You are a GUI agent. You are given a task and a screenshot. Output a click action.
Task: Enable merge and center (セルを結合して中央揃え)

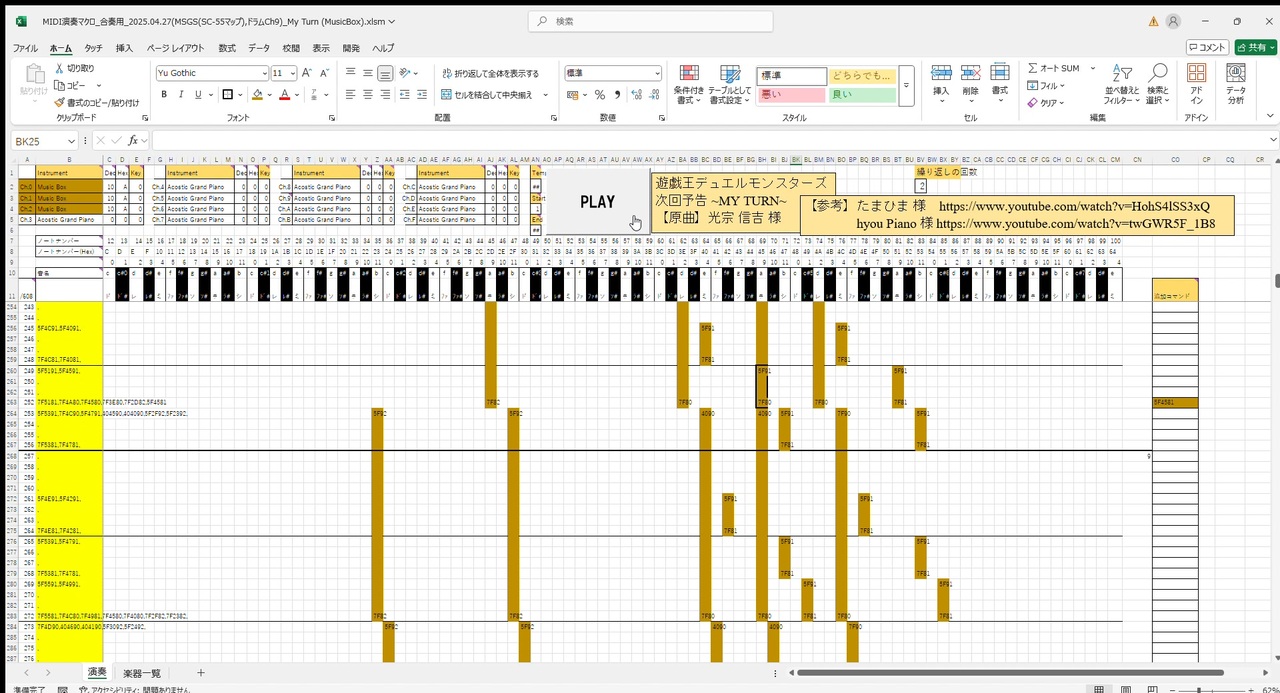coord(492,94)
